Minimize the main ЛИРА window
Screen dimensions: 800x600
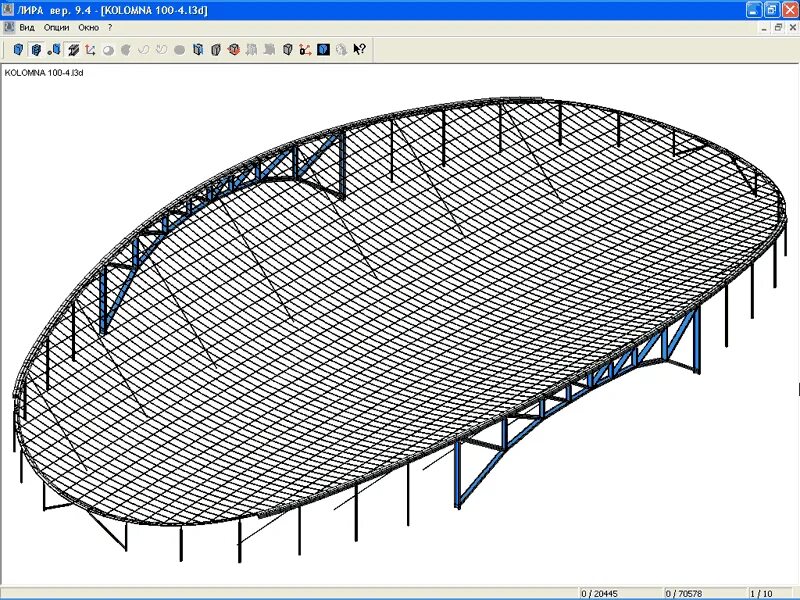tap(754, 10)
